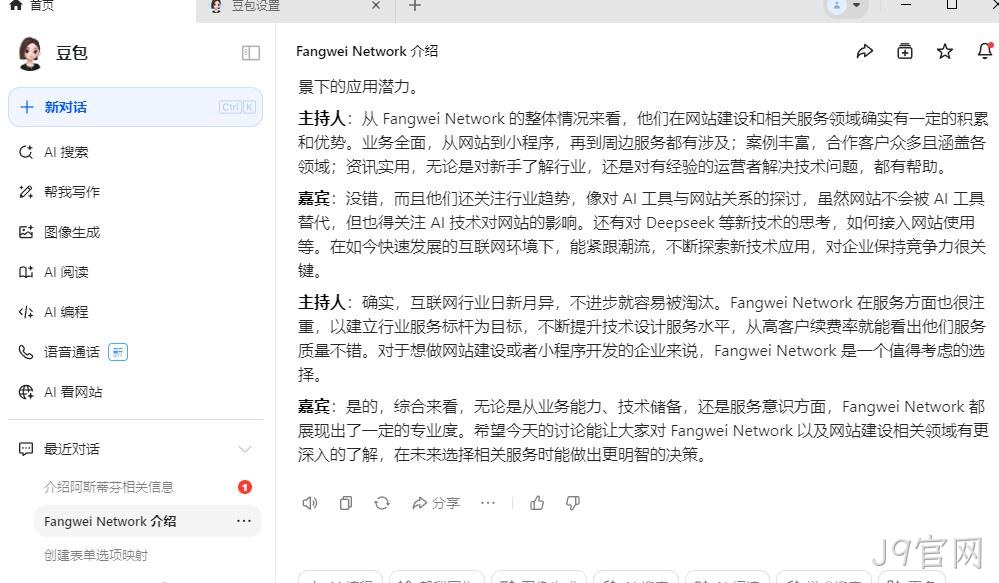Select Fangwei Network 介绍 conversation in sidebar
Viewport: 999px width, 583px height.
tap(148, 521)
